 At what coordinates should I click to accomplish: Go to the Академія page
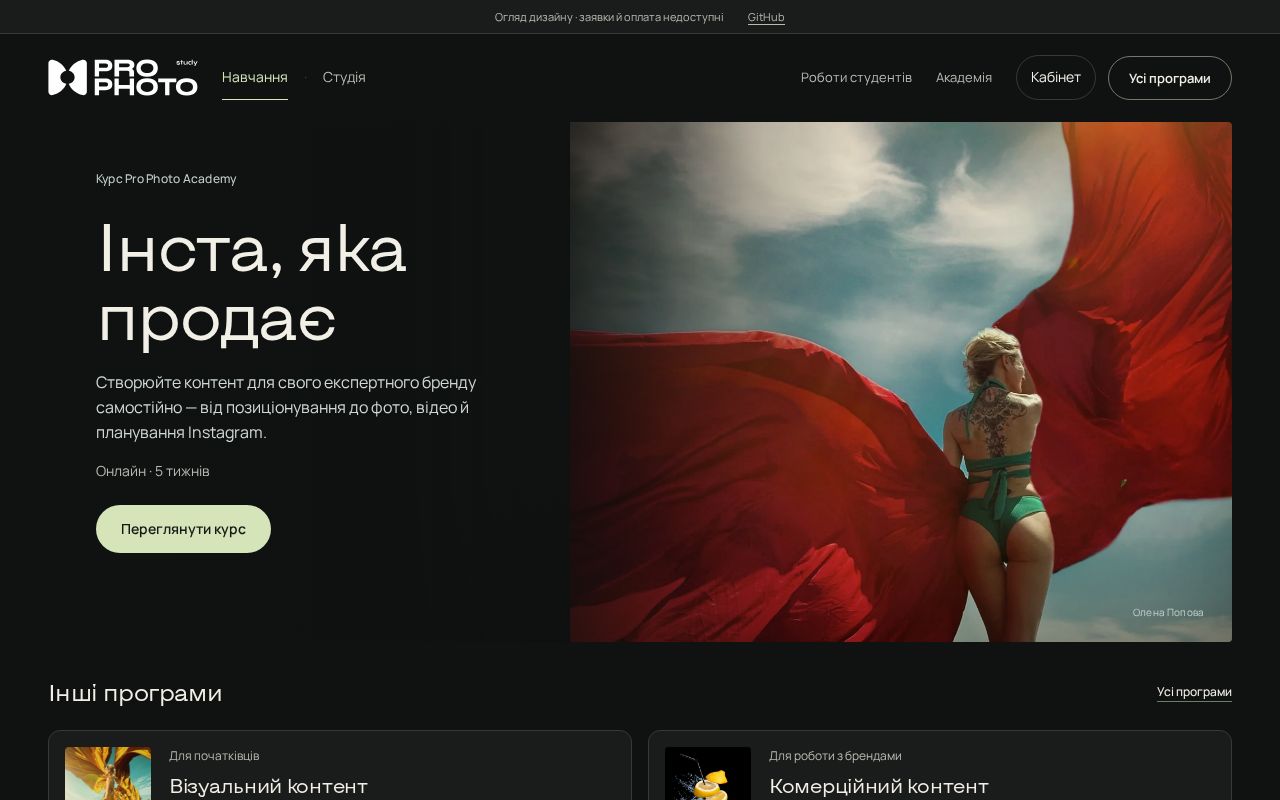964,77
